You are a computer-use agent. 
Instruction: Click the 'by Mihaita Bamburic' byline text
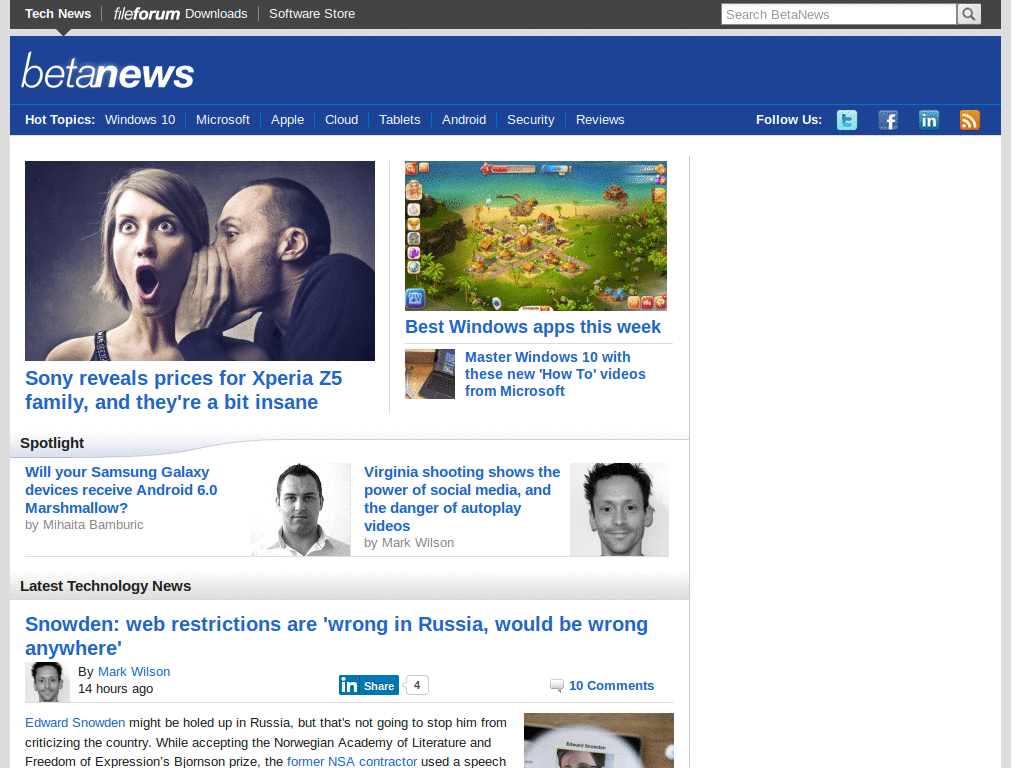(x=84, y=524)
